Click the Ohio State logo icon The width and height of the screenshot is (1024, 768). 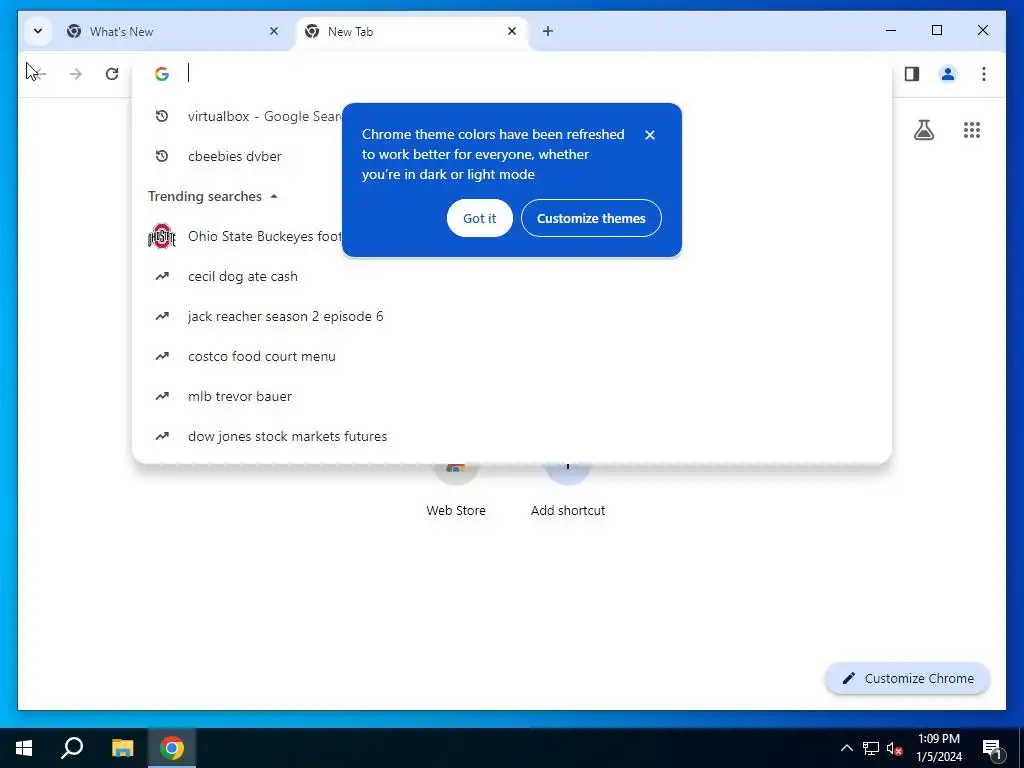[x=162, y=236]
